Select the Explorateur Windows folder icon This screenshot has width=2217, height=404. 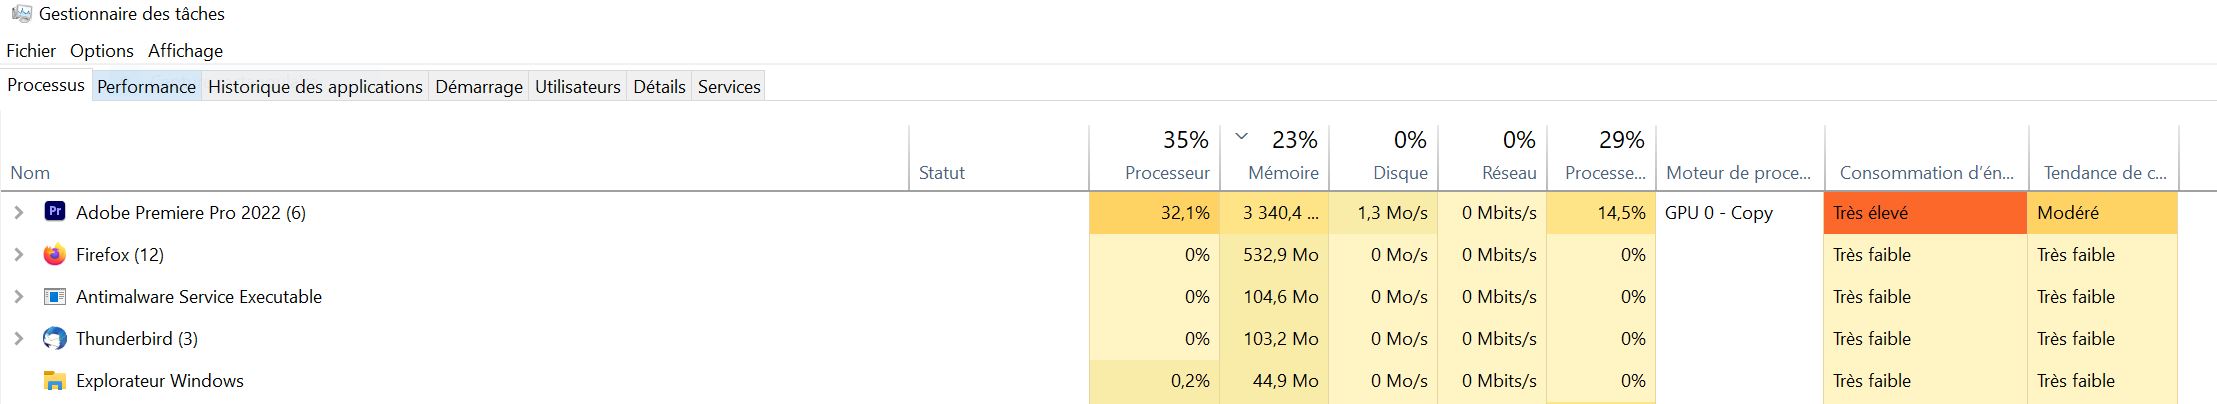(x=55, y=380)
